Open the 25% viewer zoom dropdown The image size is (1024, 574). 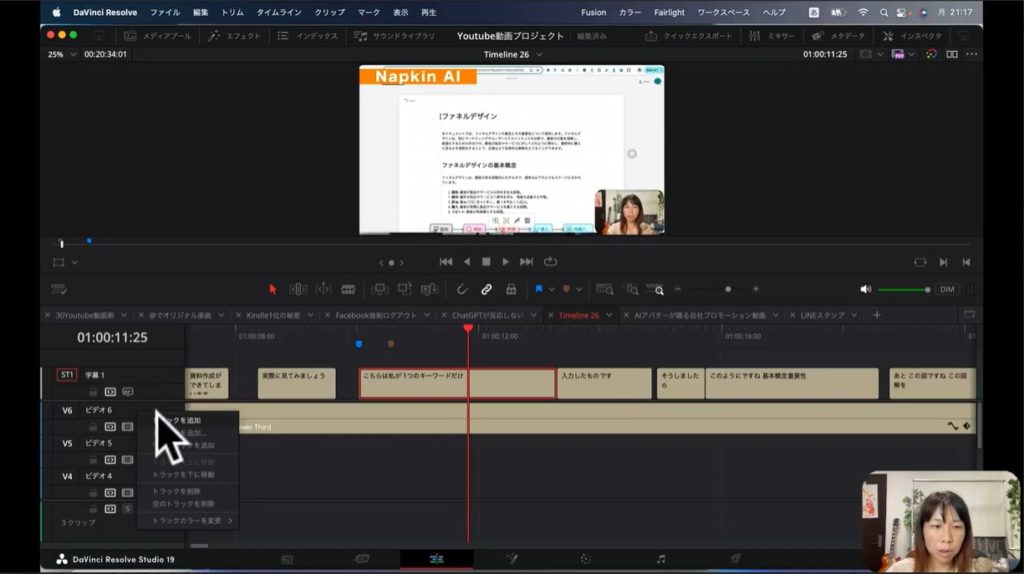tap(60, 54)
